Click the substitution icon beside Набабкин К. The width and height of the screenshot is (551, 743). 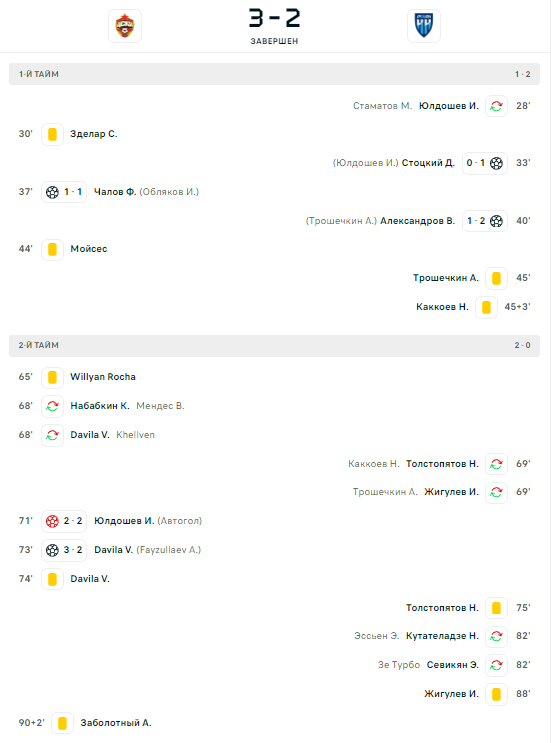click(x=53, y=406)
